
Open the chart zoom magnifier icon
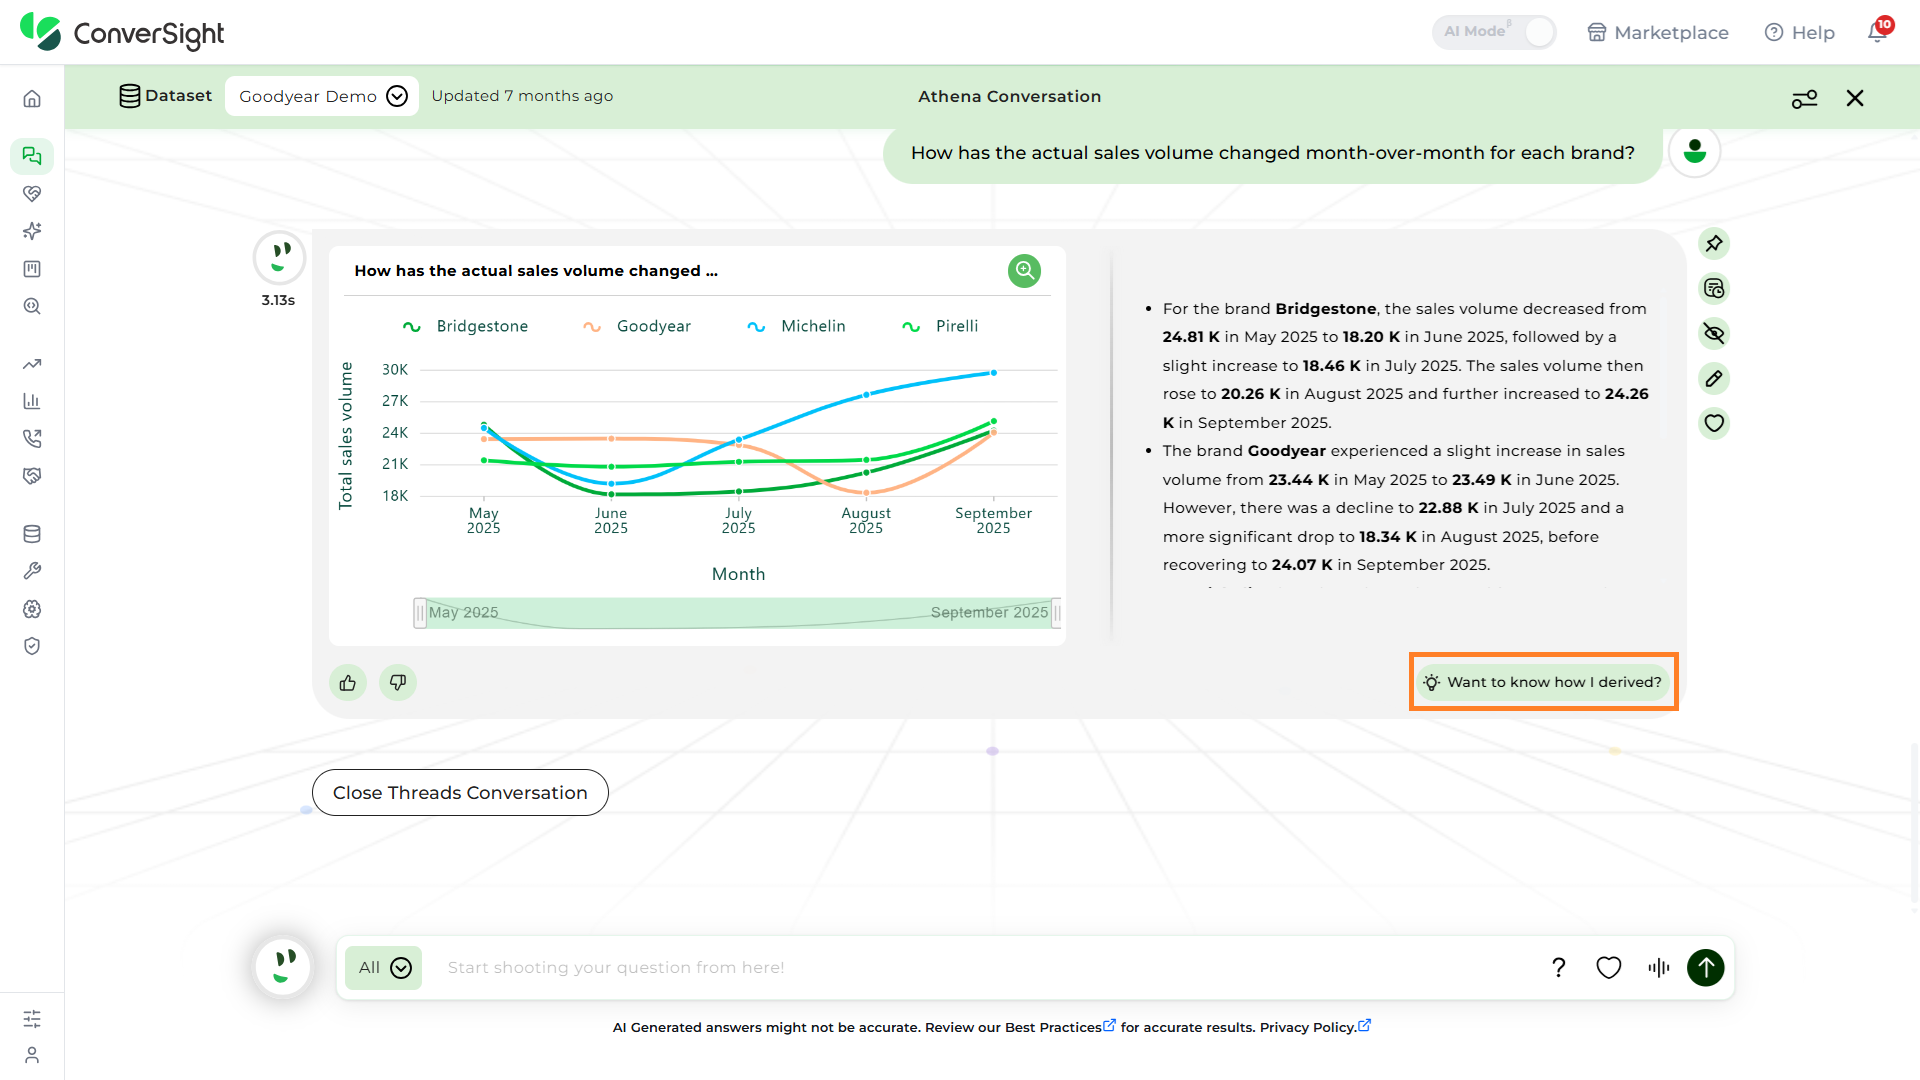click(x=1024, y=271)
